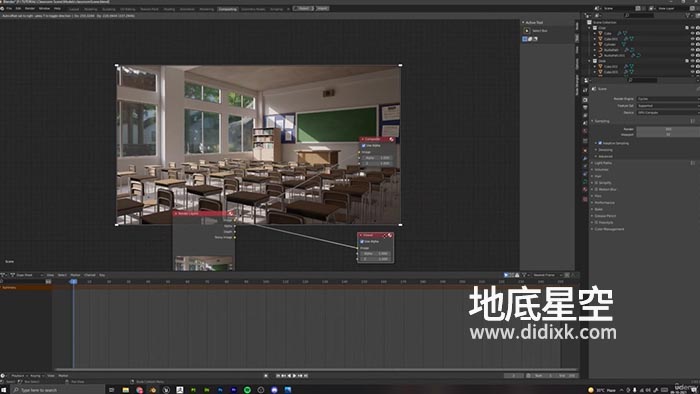Screen dimensions: 700x394
Task: Open the Texture properties tab icon
Action: [x=585, y=199]
